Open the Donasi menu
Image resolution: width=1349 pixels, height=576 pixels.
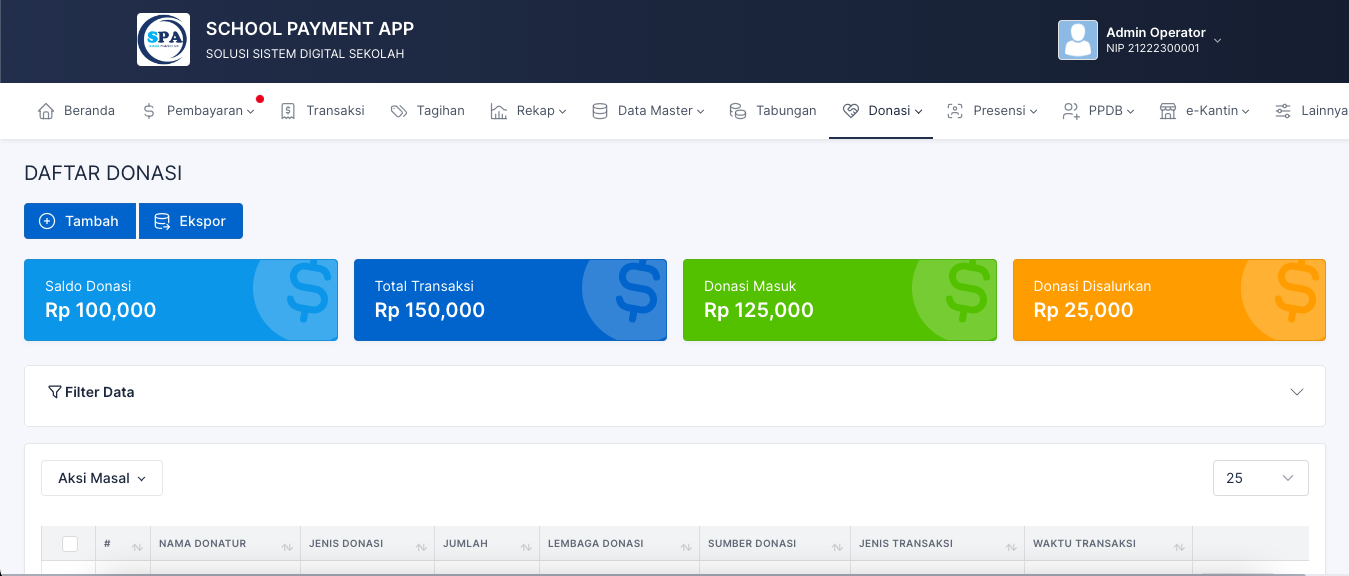[x=881, y=111]
